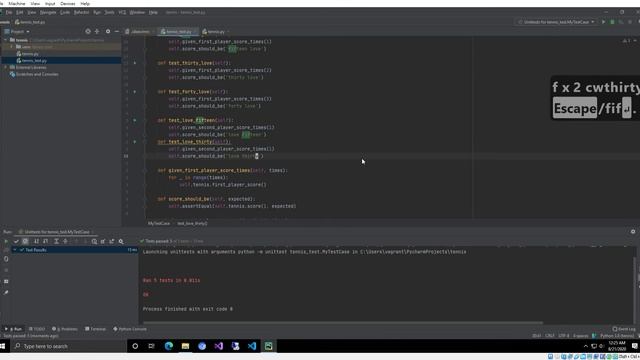Toggle show passed tests checkmark icon
The image size is (640, 360).
pyautogui.click(x=16, y=241)
